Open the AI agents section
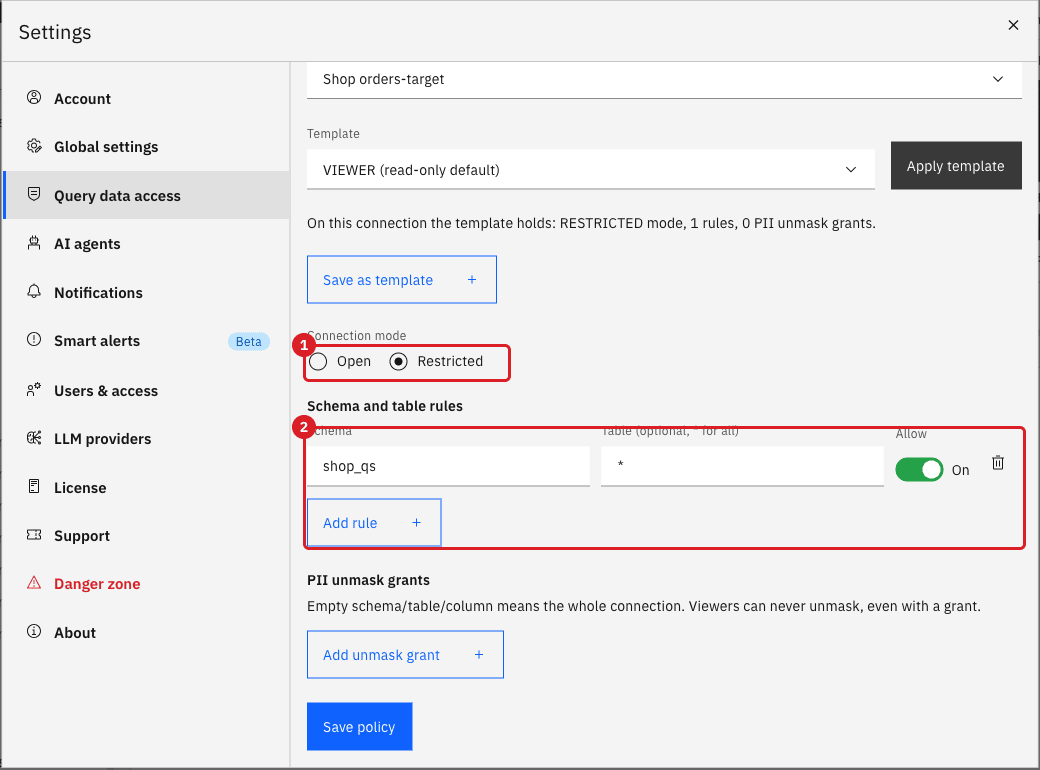Viewport: 1040px width, 770px height. pos(88,244)
